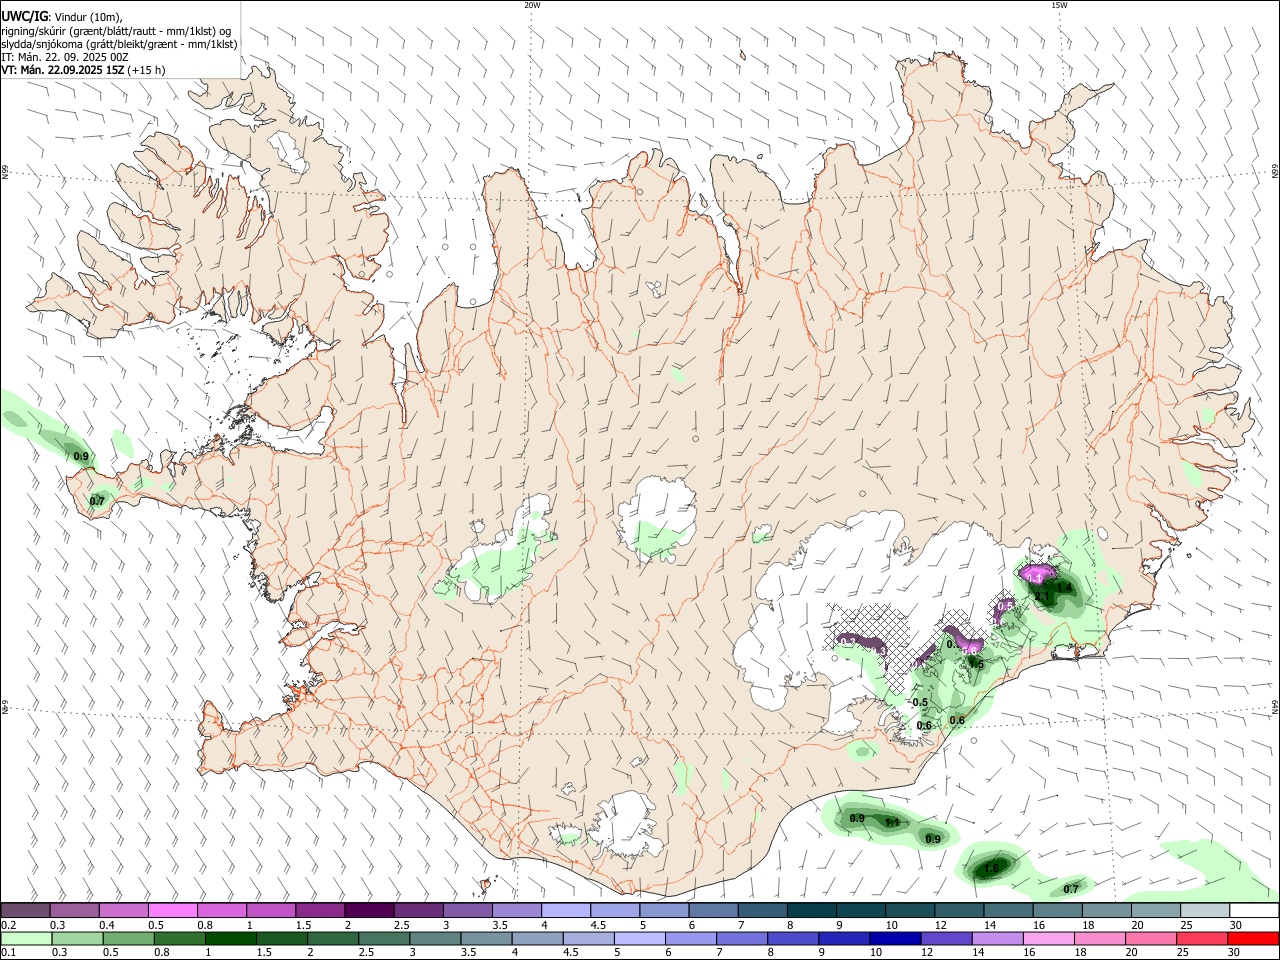Click the UWC/IG map title text
Image resolution: width=1280 pixels, height=960 pixels.
coord(24,17)
